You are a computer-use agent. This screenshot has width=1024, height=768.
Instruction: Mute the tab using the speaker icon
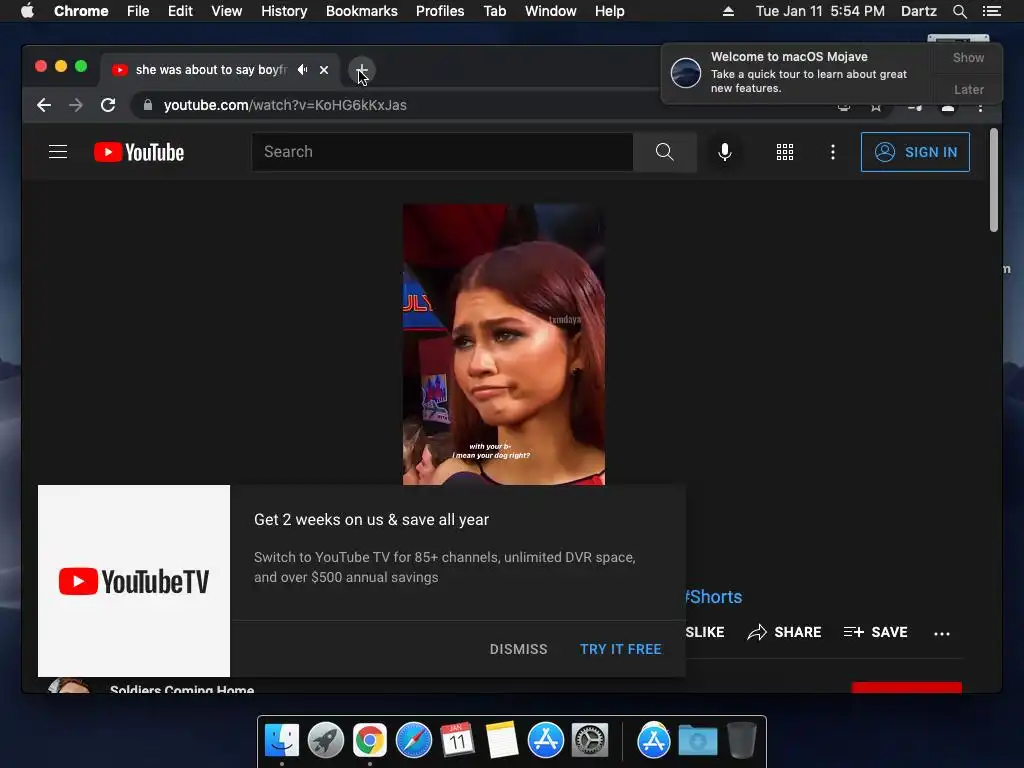coord(302,69)
